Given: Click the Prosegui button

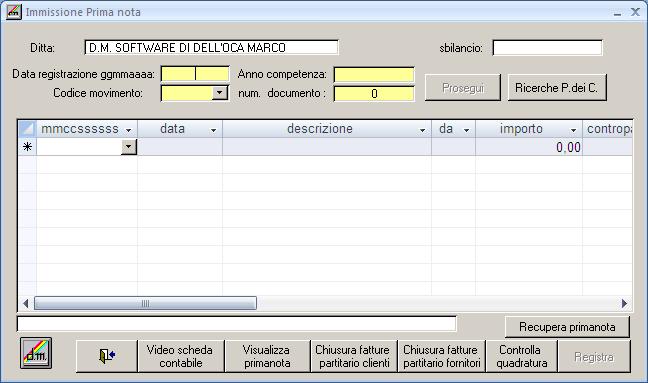Looking at the screenshot, I should point(463,88).
